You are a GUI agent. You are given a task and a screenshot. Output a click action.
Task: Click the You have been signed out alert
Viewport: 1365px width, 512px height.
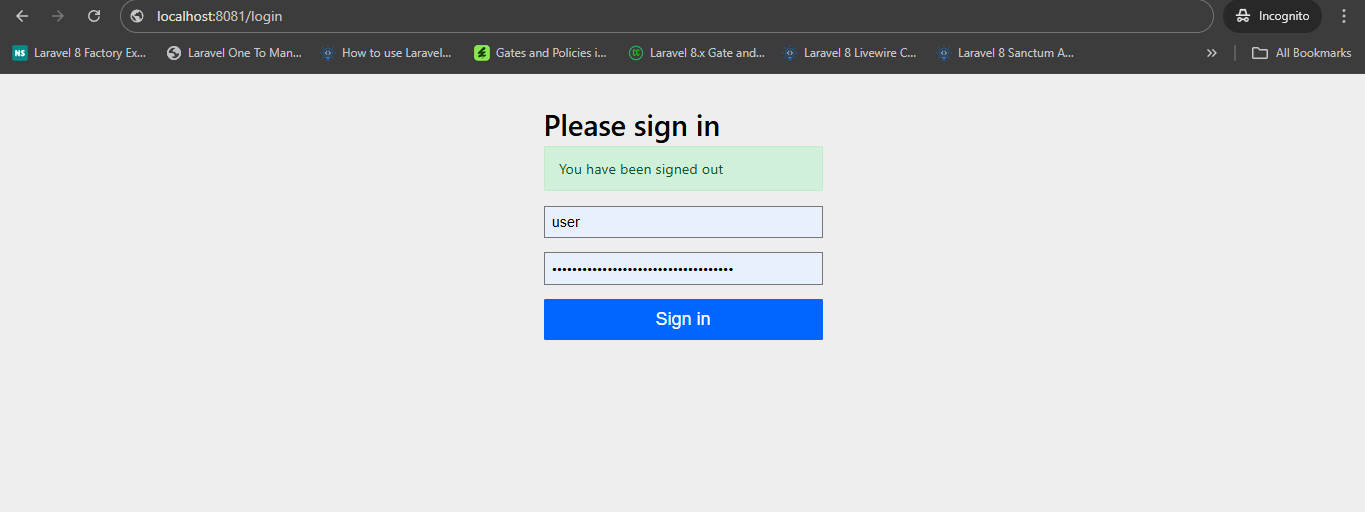pyautogui.click(x=683, y=169)
